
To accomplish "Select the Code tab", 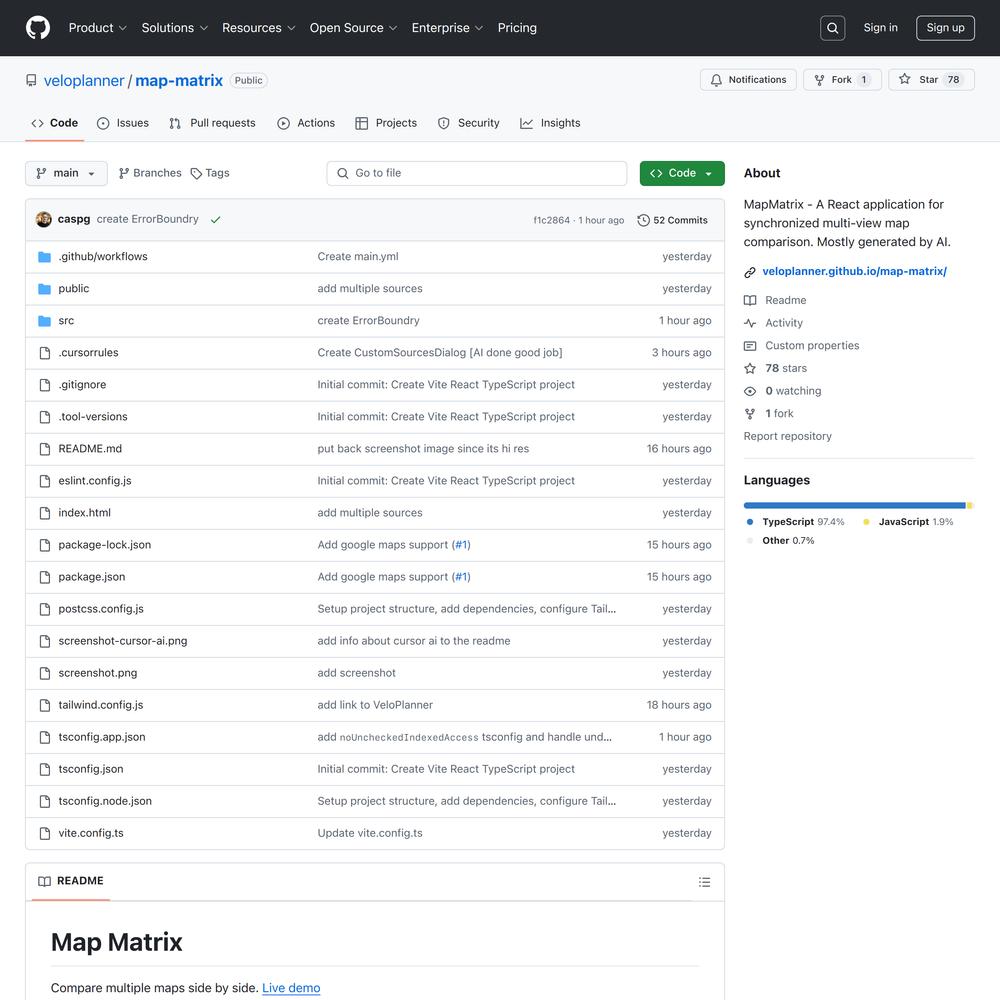I will pos(55,123).
